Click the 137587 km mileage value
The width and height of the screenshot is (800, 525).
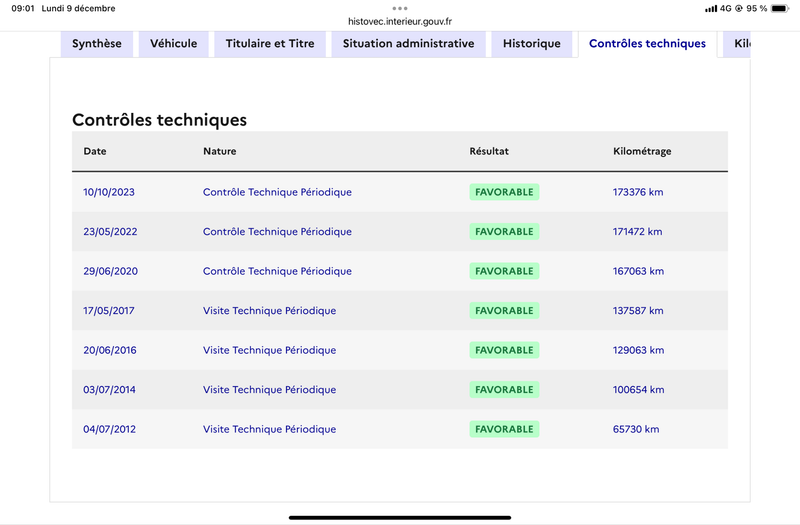(638, 311)
